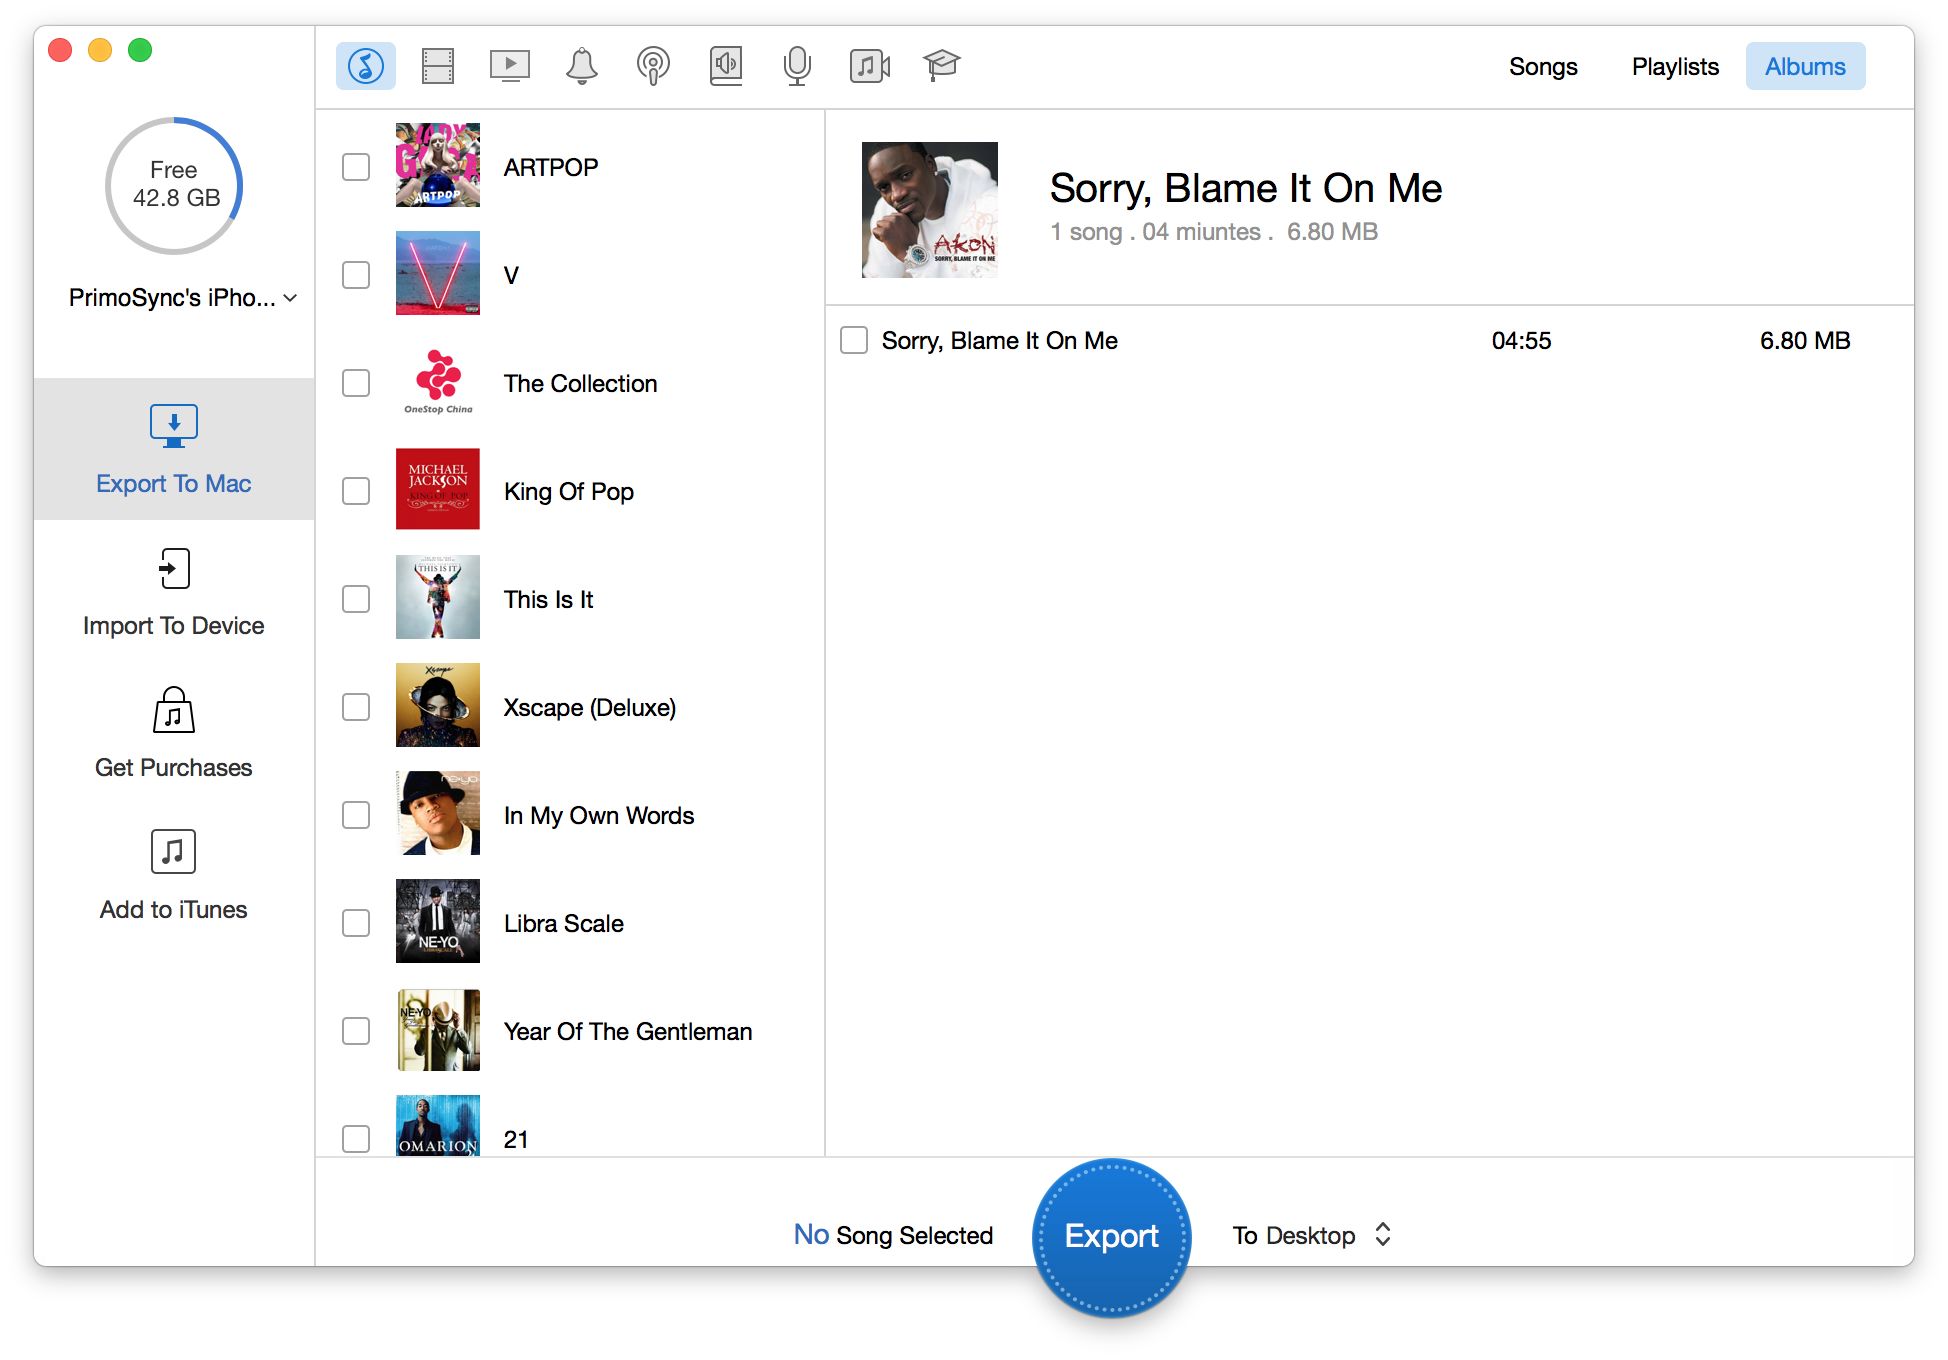Switch to the Albums tab

click(x=1805, y=66)
